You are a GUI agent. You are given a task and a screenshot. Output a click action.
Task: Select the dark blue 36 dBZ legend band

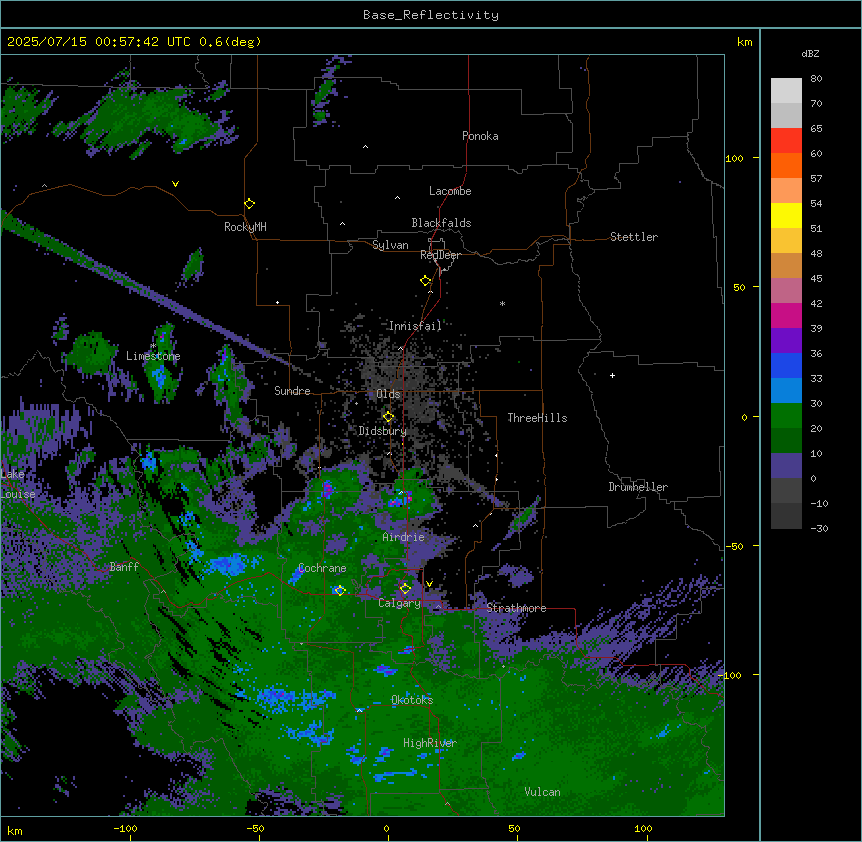click(x=786, y=365)
